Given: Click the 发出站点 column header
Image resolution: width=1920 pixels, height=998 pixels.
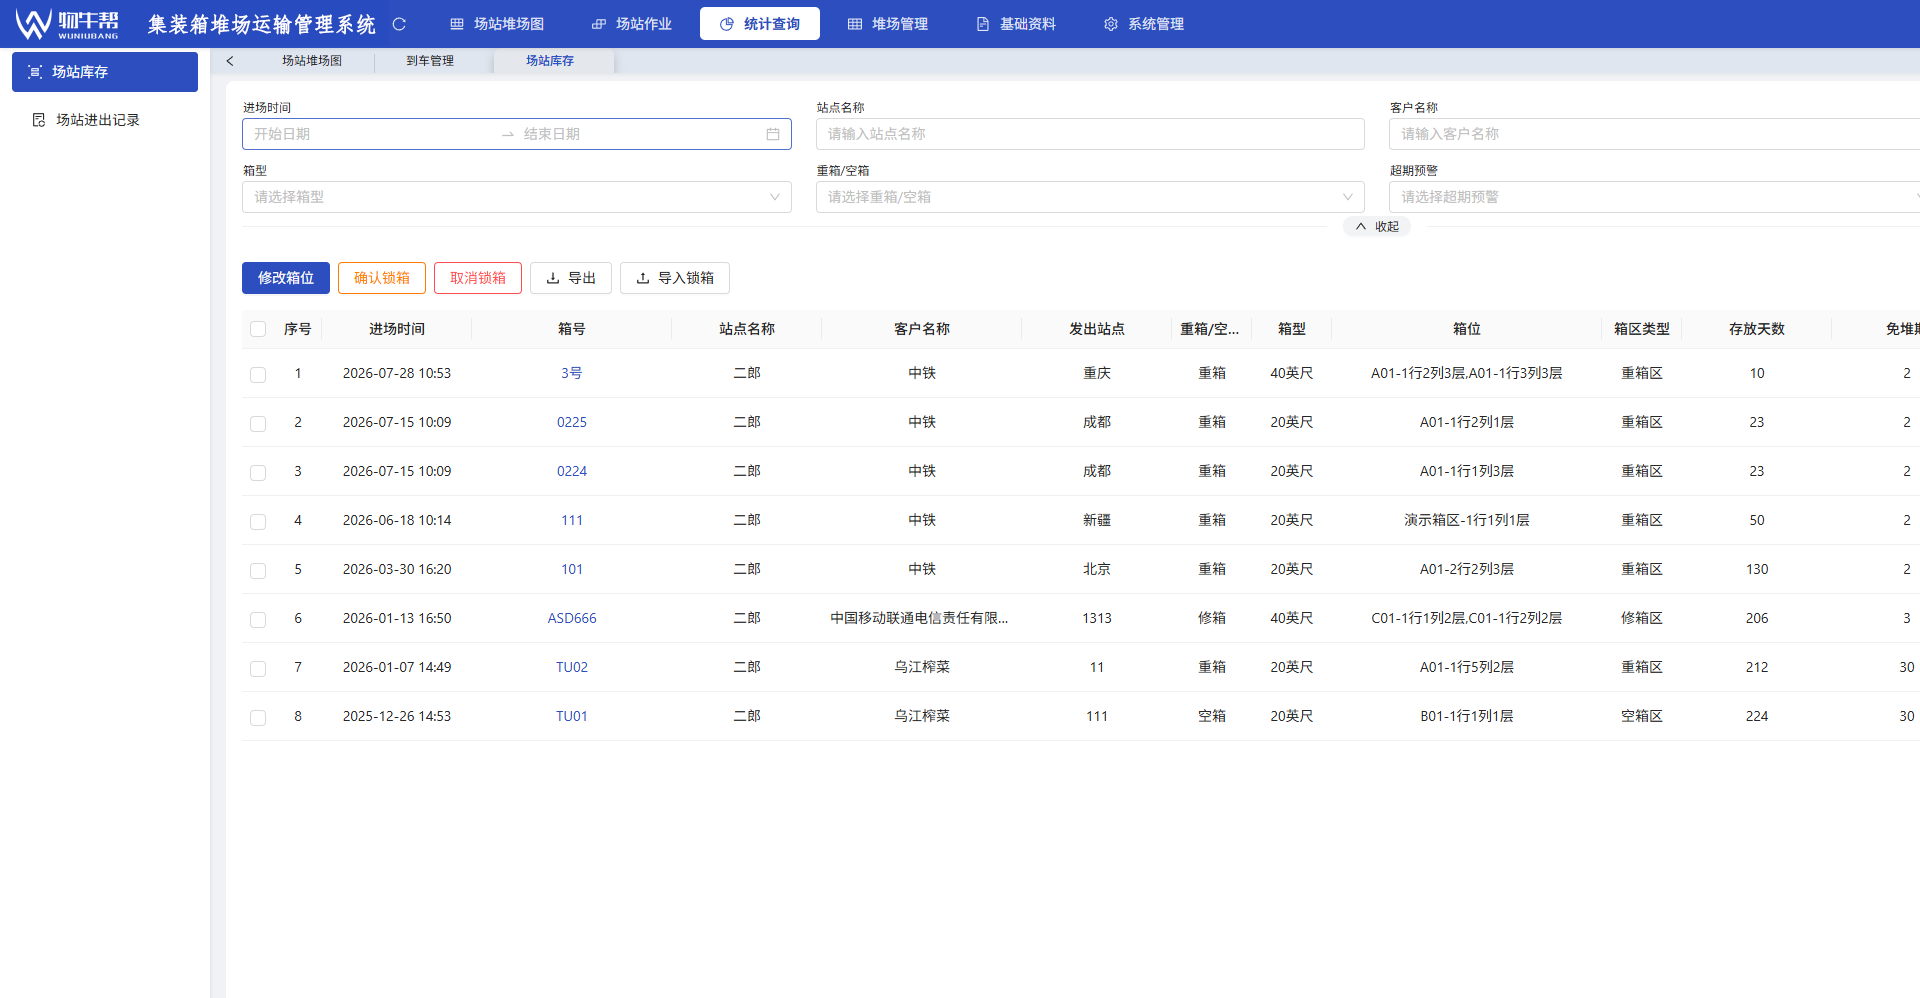Looking at the screenshot, I should (1097, 329).
